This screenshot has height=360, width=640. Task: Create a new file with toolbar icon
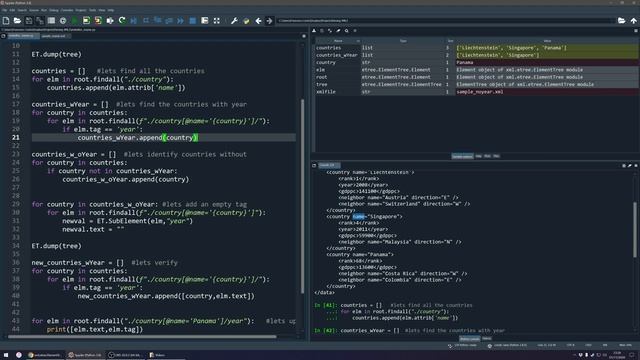coord(6,20)
